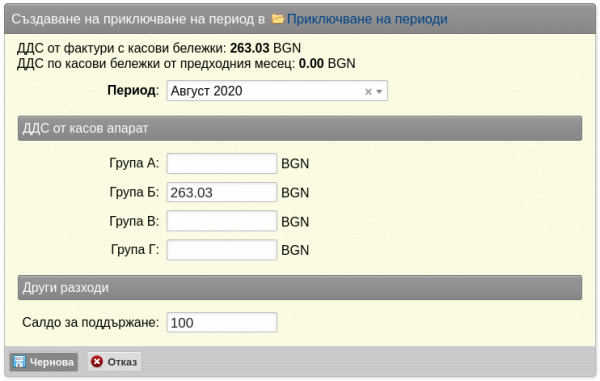Click the Група Б label

(134, 192)
